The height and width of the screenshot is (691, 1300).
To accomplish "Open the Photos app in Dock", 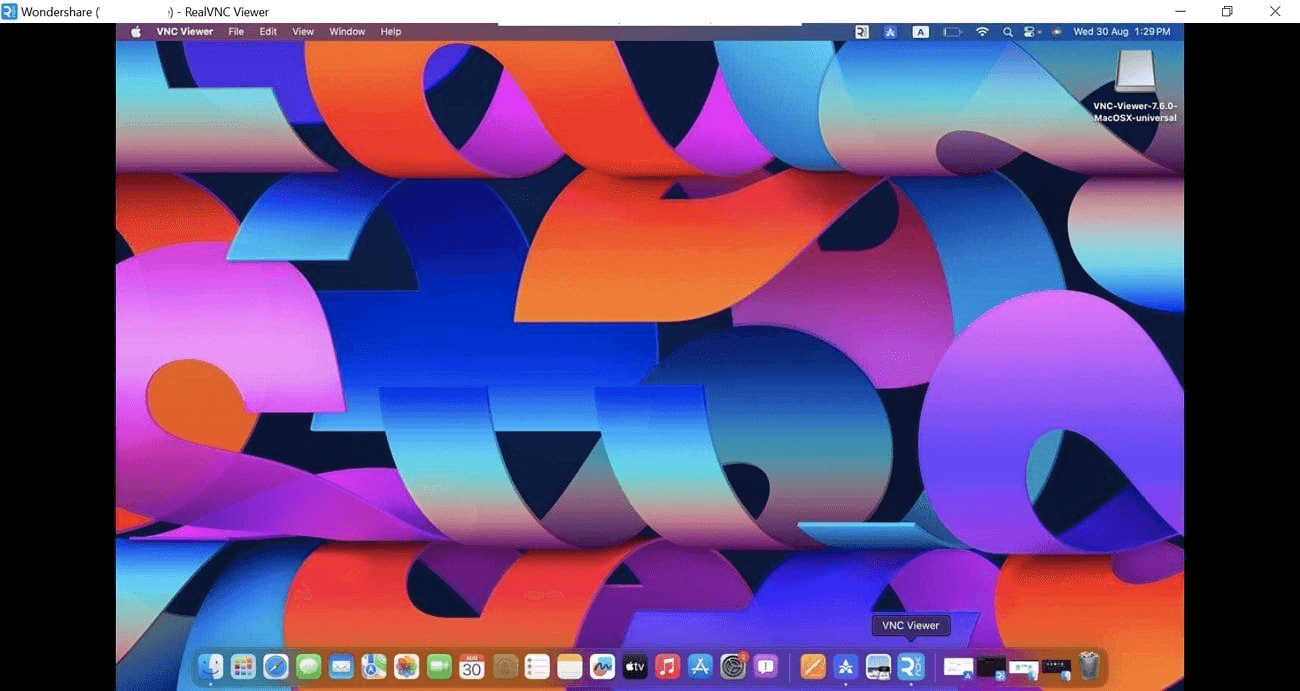I will (406, 666).
